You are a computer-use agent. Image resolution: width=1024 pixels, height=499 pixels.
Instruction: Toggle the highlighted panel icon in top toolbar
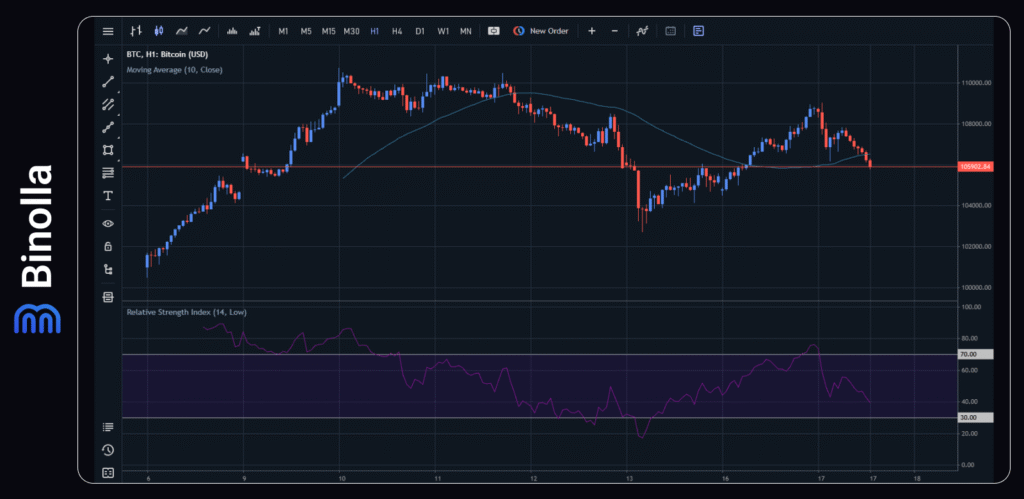(x=698, y=31)
